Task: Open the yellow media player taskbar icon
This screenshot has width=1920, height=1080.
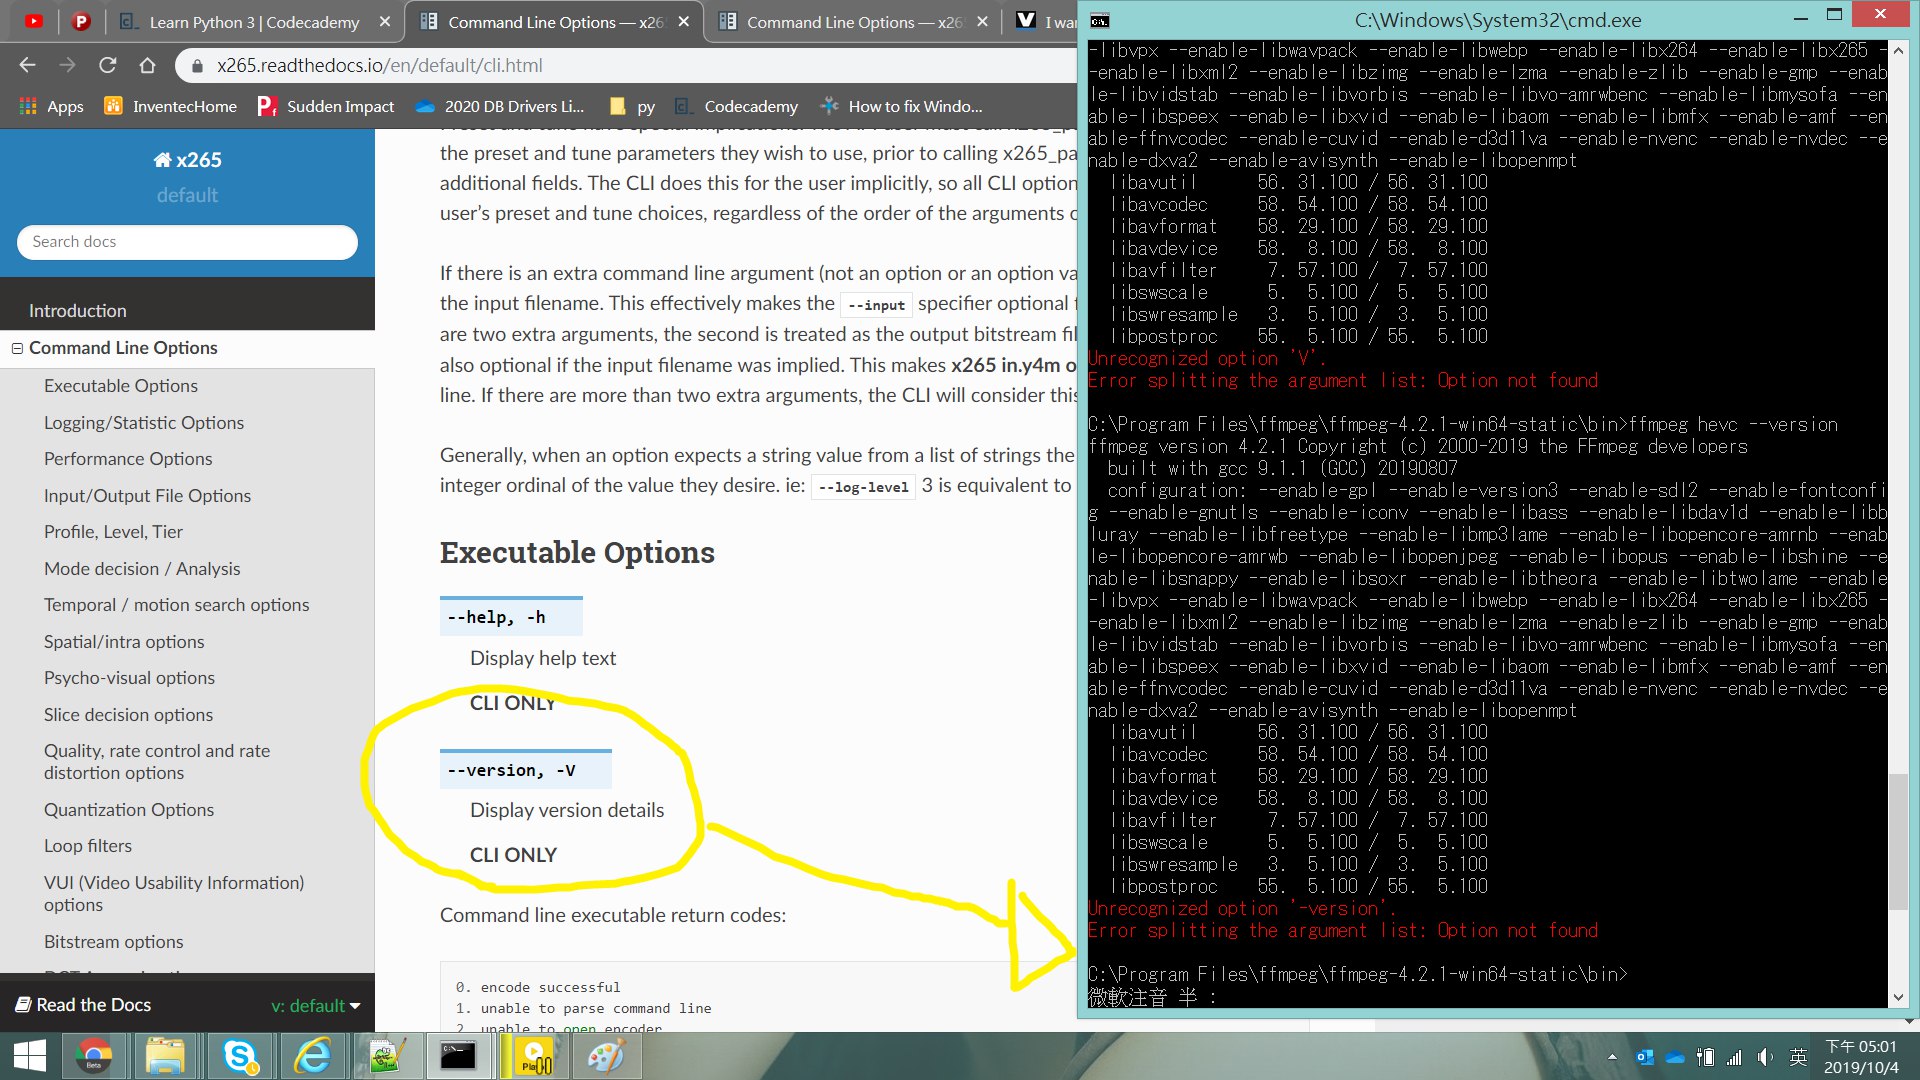Action: point(535,1056)
